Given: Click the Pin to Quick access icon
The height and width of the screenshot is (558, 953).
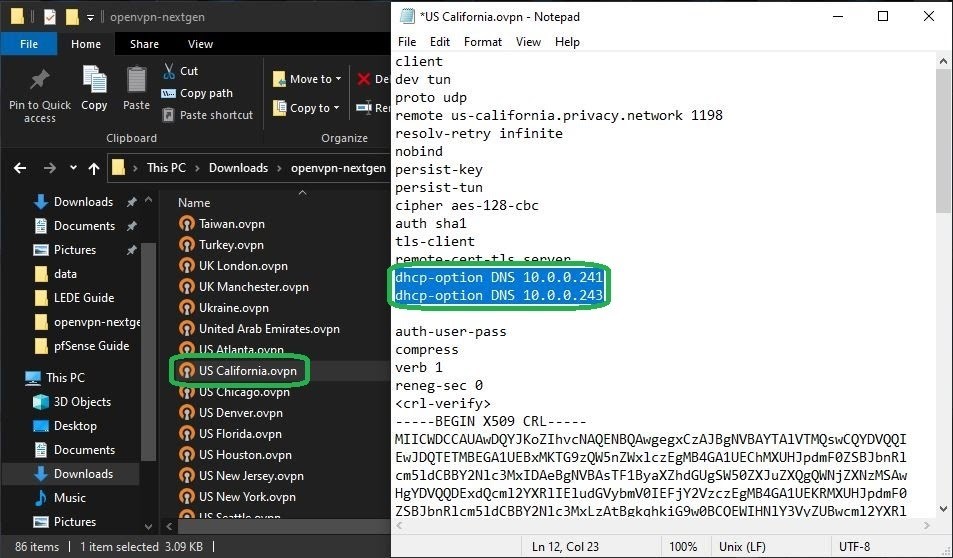Looking at the screenshot, I should click(40, 82).
